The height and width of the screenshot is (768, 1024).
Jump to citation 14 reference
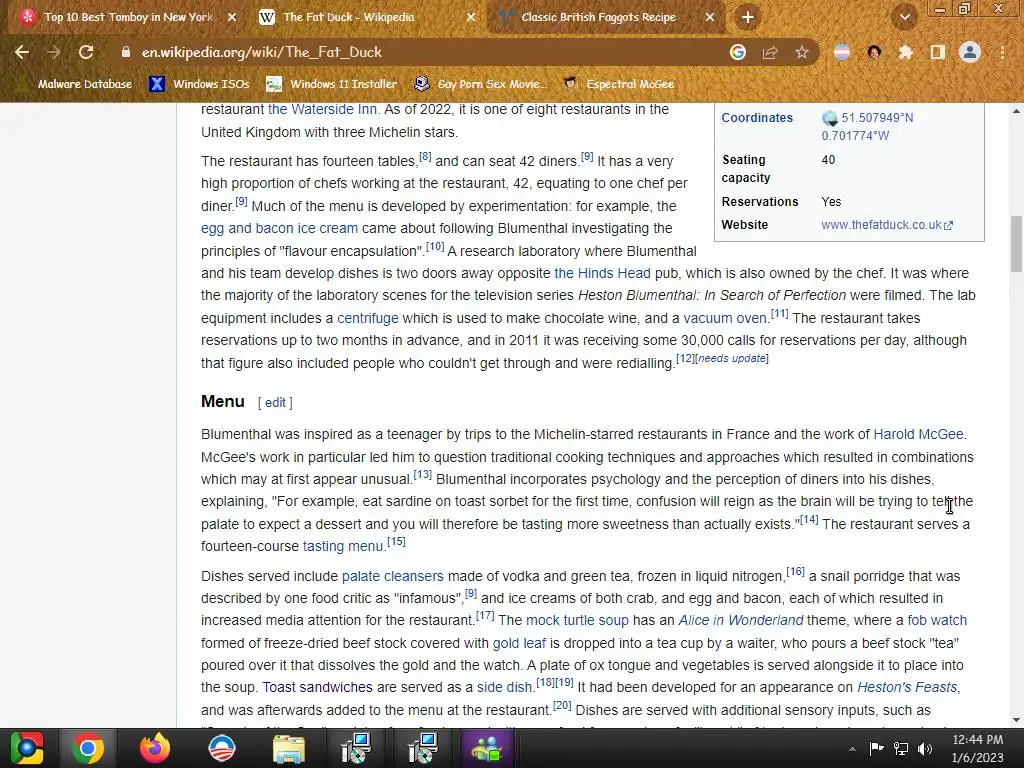(x=809, y=520)
